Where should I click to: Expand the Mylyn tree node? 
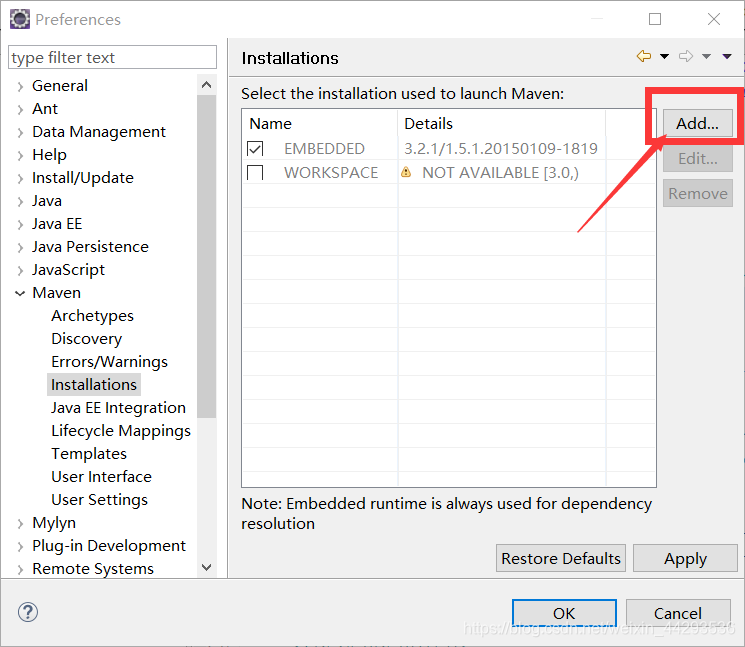click(20, 523)
